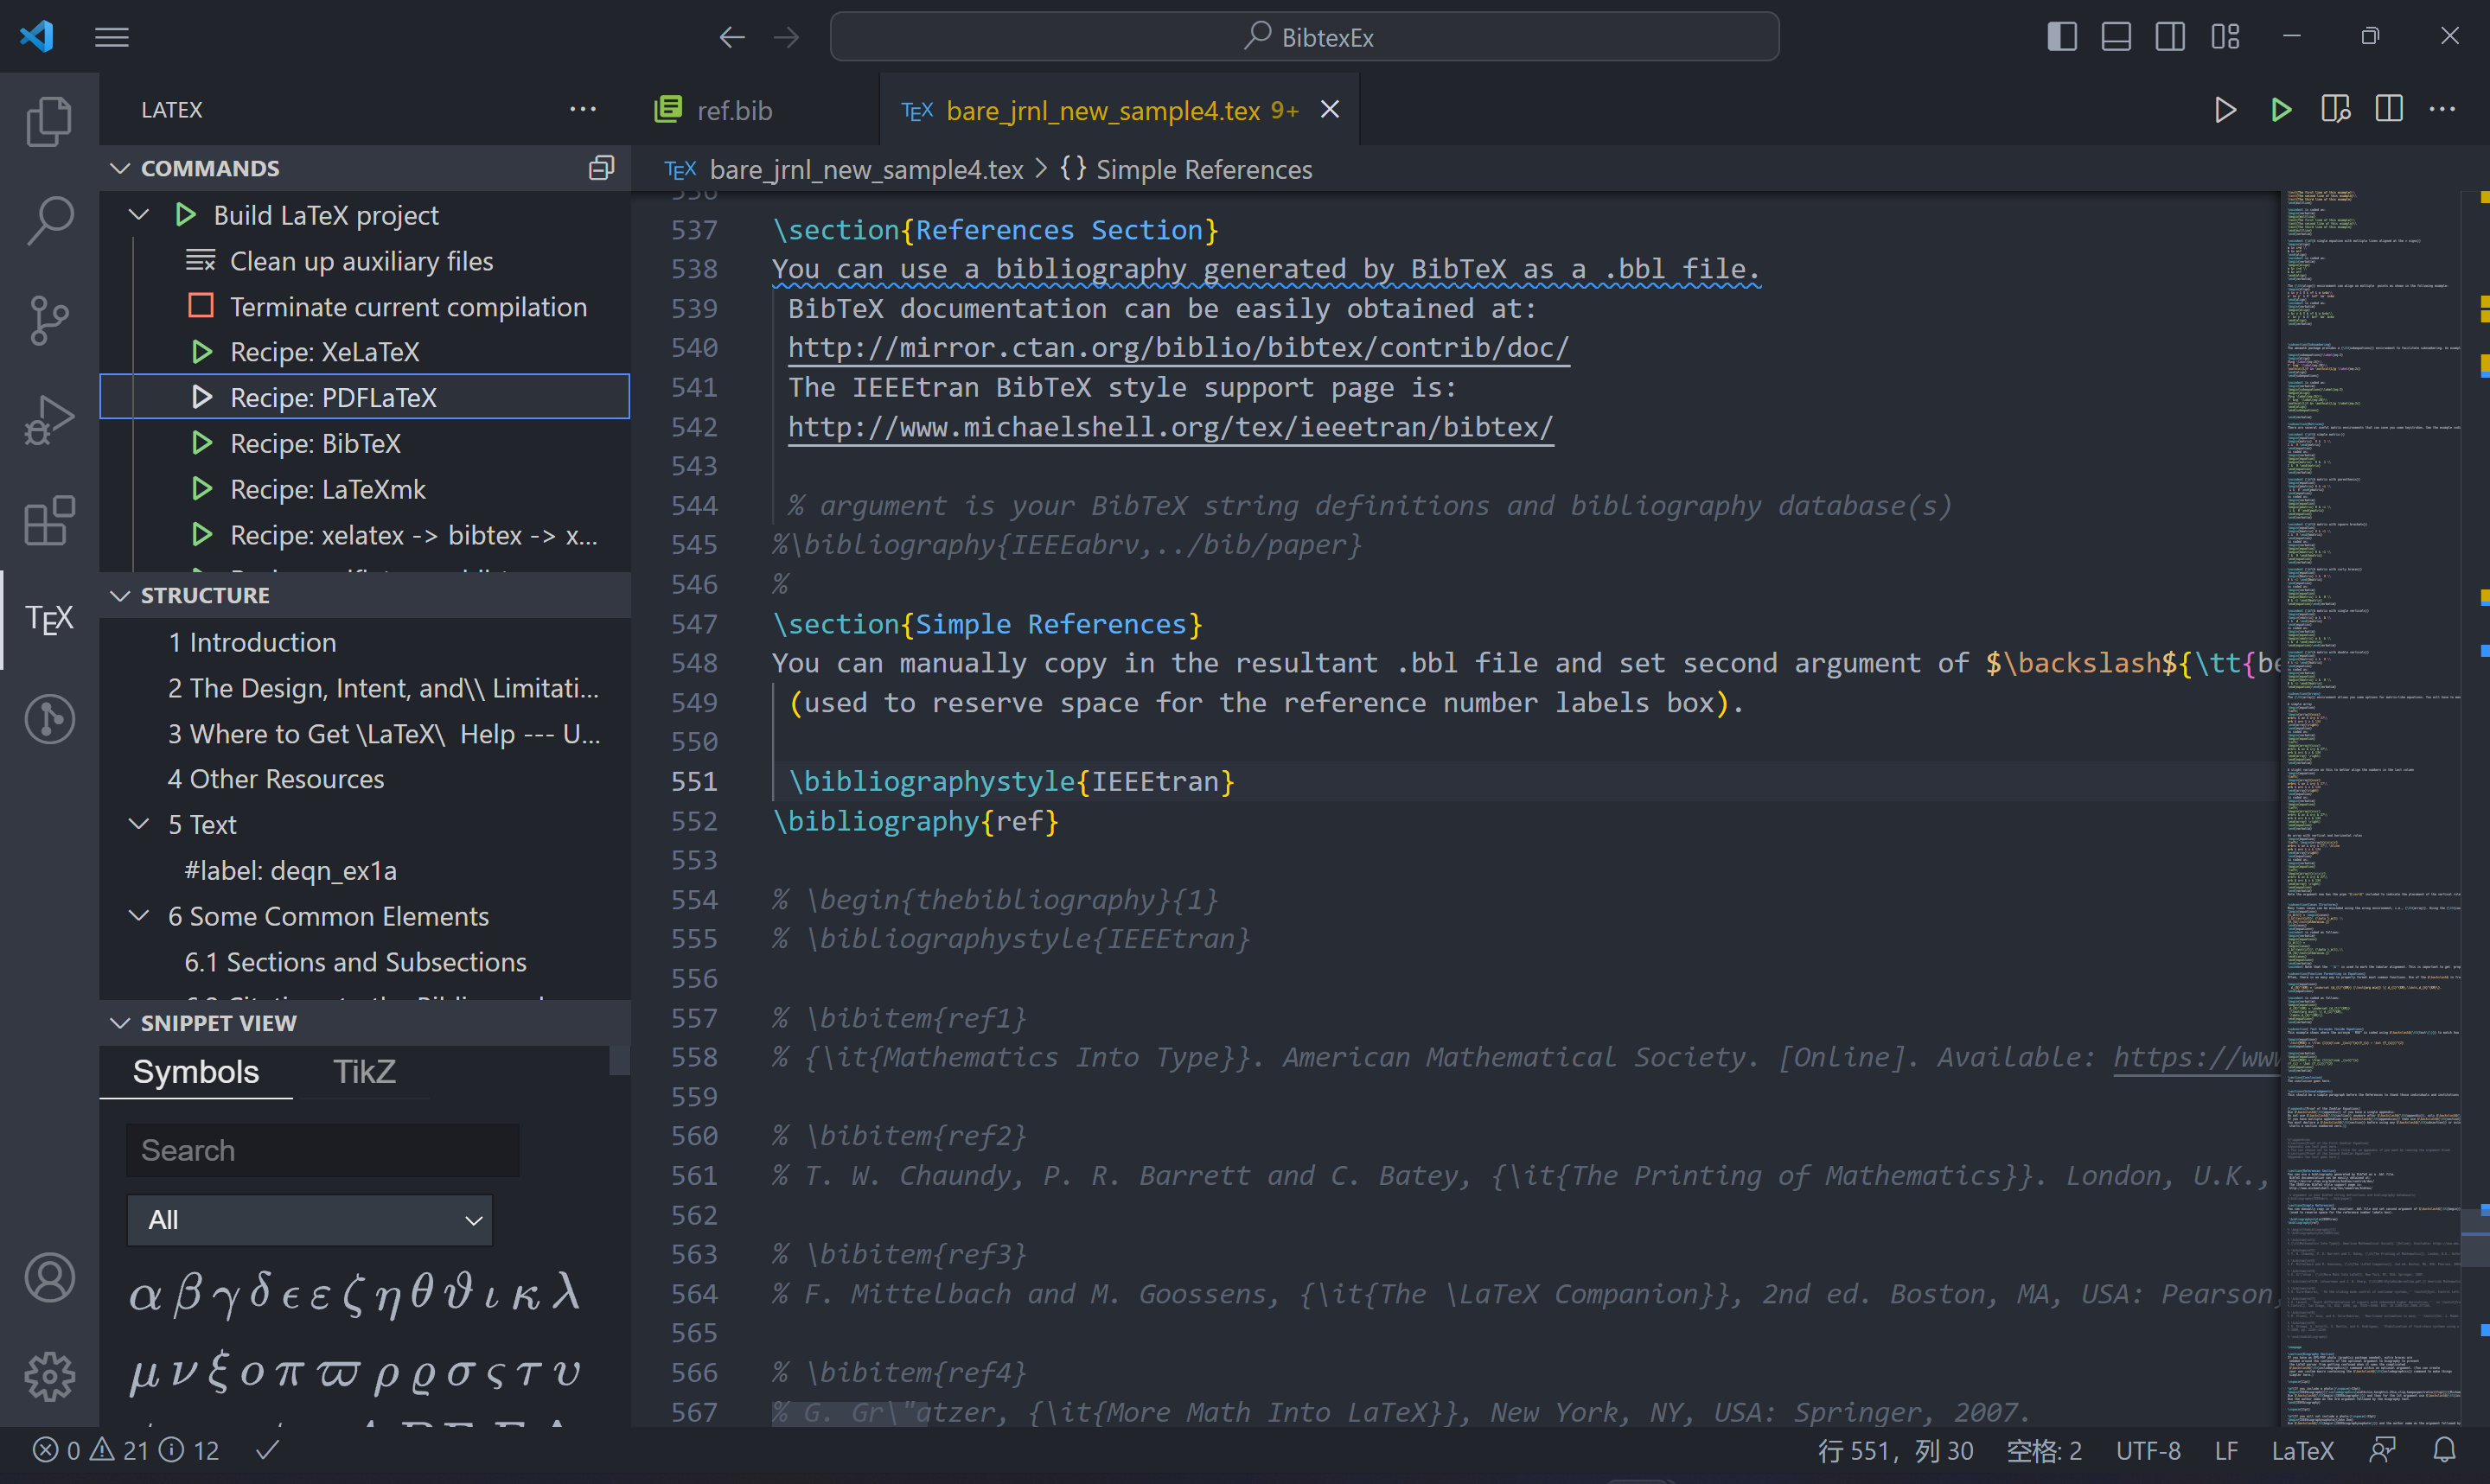Open the mirror.ctan.org bibtex doc link
The image size is (2490, 1484).
pyautogui.click(x=1178, y=347)
